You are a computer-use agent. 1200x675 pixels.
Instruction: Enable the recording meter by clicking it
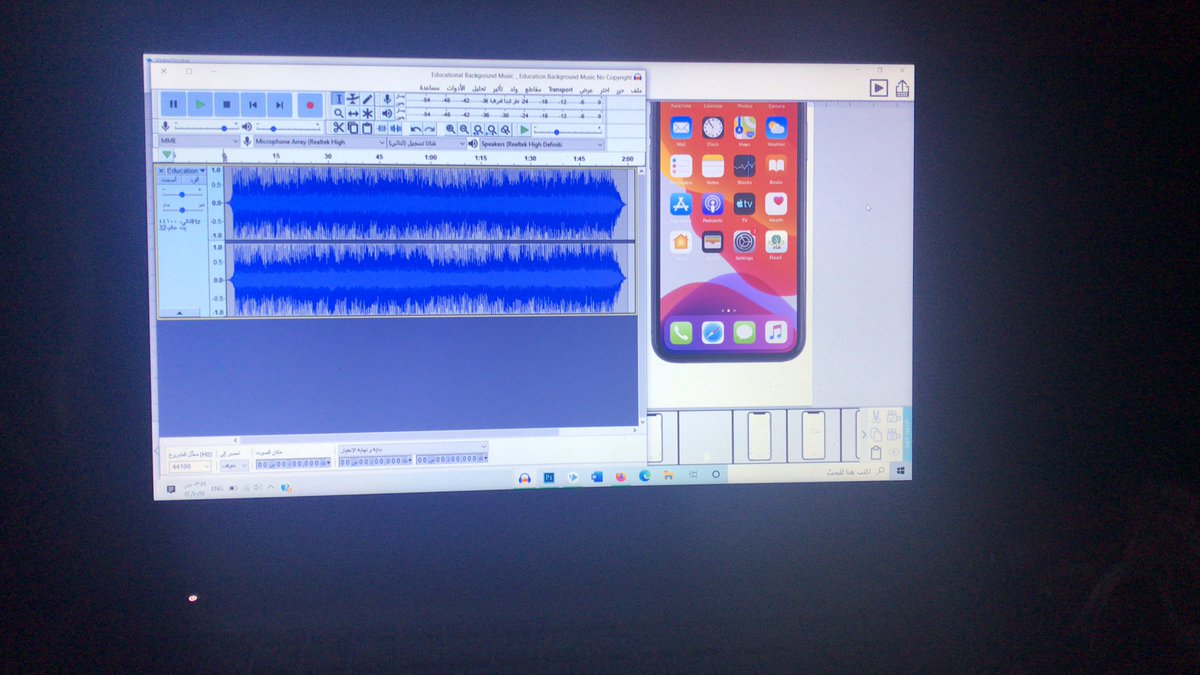(x=500, y=100)
